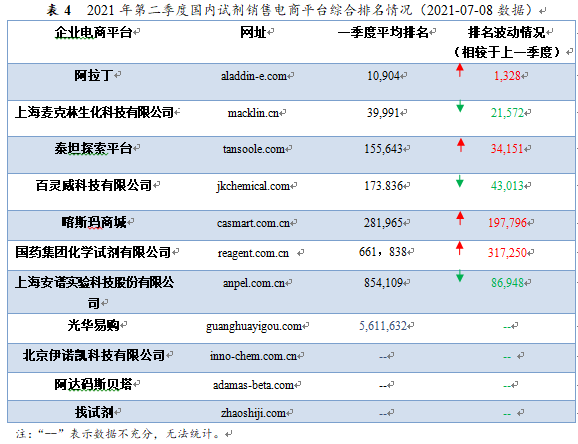The image size is (578, 444).
Task: Click the name '光华易购'
Action: pos(94,325)
